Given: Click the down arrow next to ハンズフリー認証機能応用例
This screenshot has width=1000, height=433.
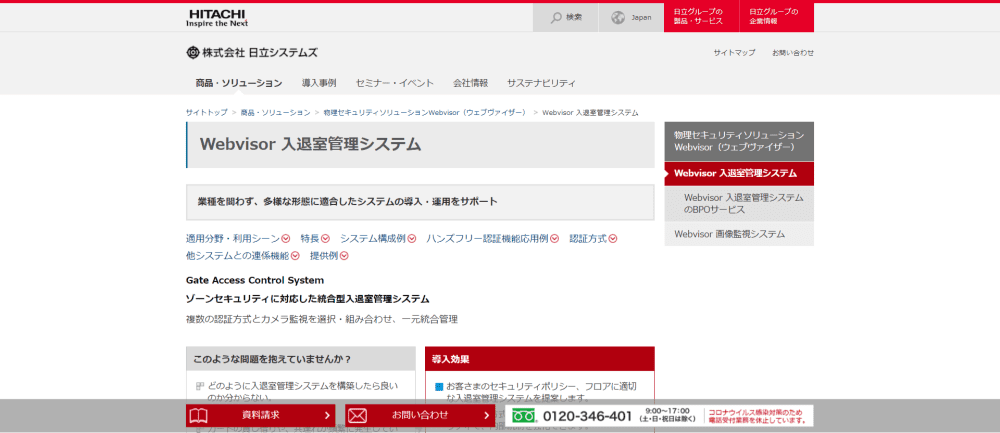Looking at the screenshot, I should point(555,239).
